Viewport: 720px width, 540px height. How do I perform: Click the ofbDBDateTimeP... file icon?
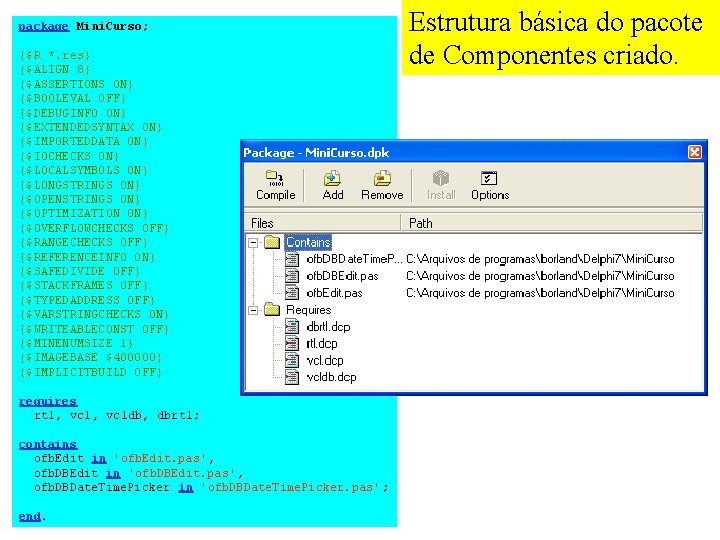[292, 259]
